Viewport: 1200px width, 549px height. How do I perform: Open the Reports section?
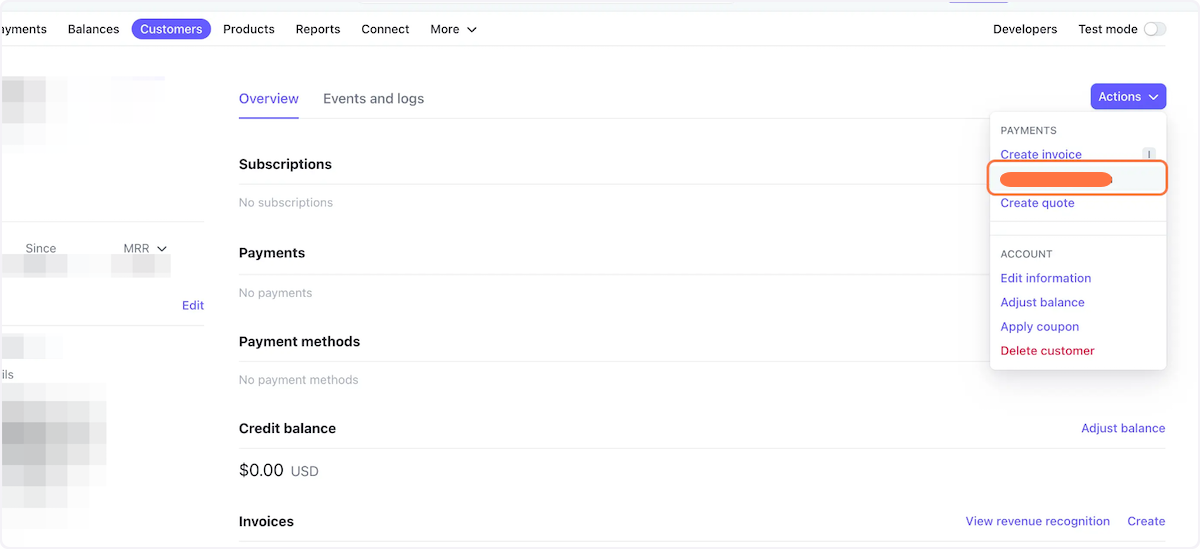pyautogui.click(x=318, y=29)
